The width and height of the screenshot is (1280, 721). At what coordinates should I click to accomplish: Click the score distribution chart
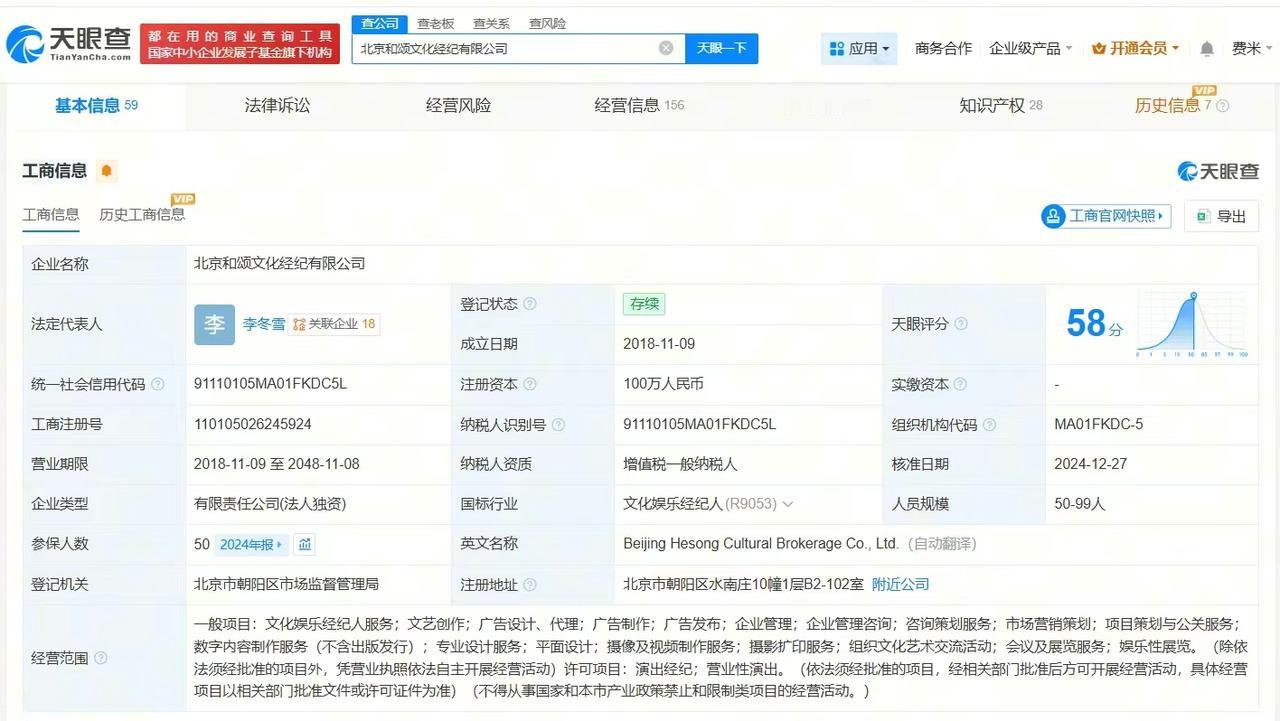click(1192, 324)
